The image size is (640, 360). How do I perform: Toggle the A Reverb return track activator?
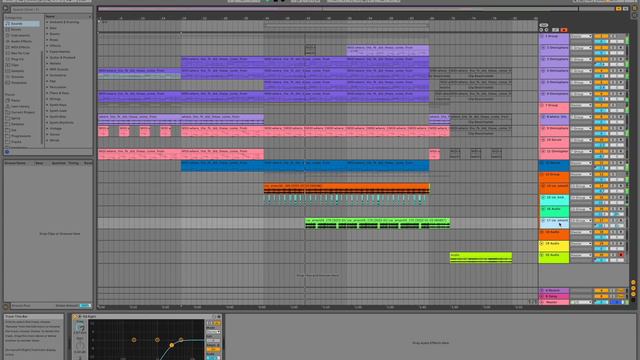point(601,291)
